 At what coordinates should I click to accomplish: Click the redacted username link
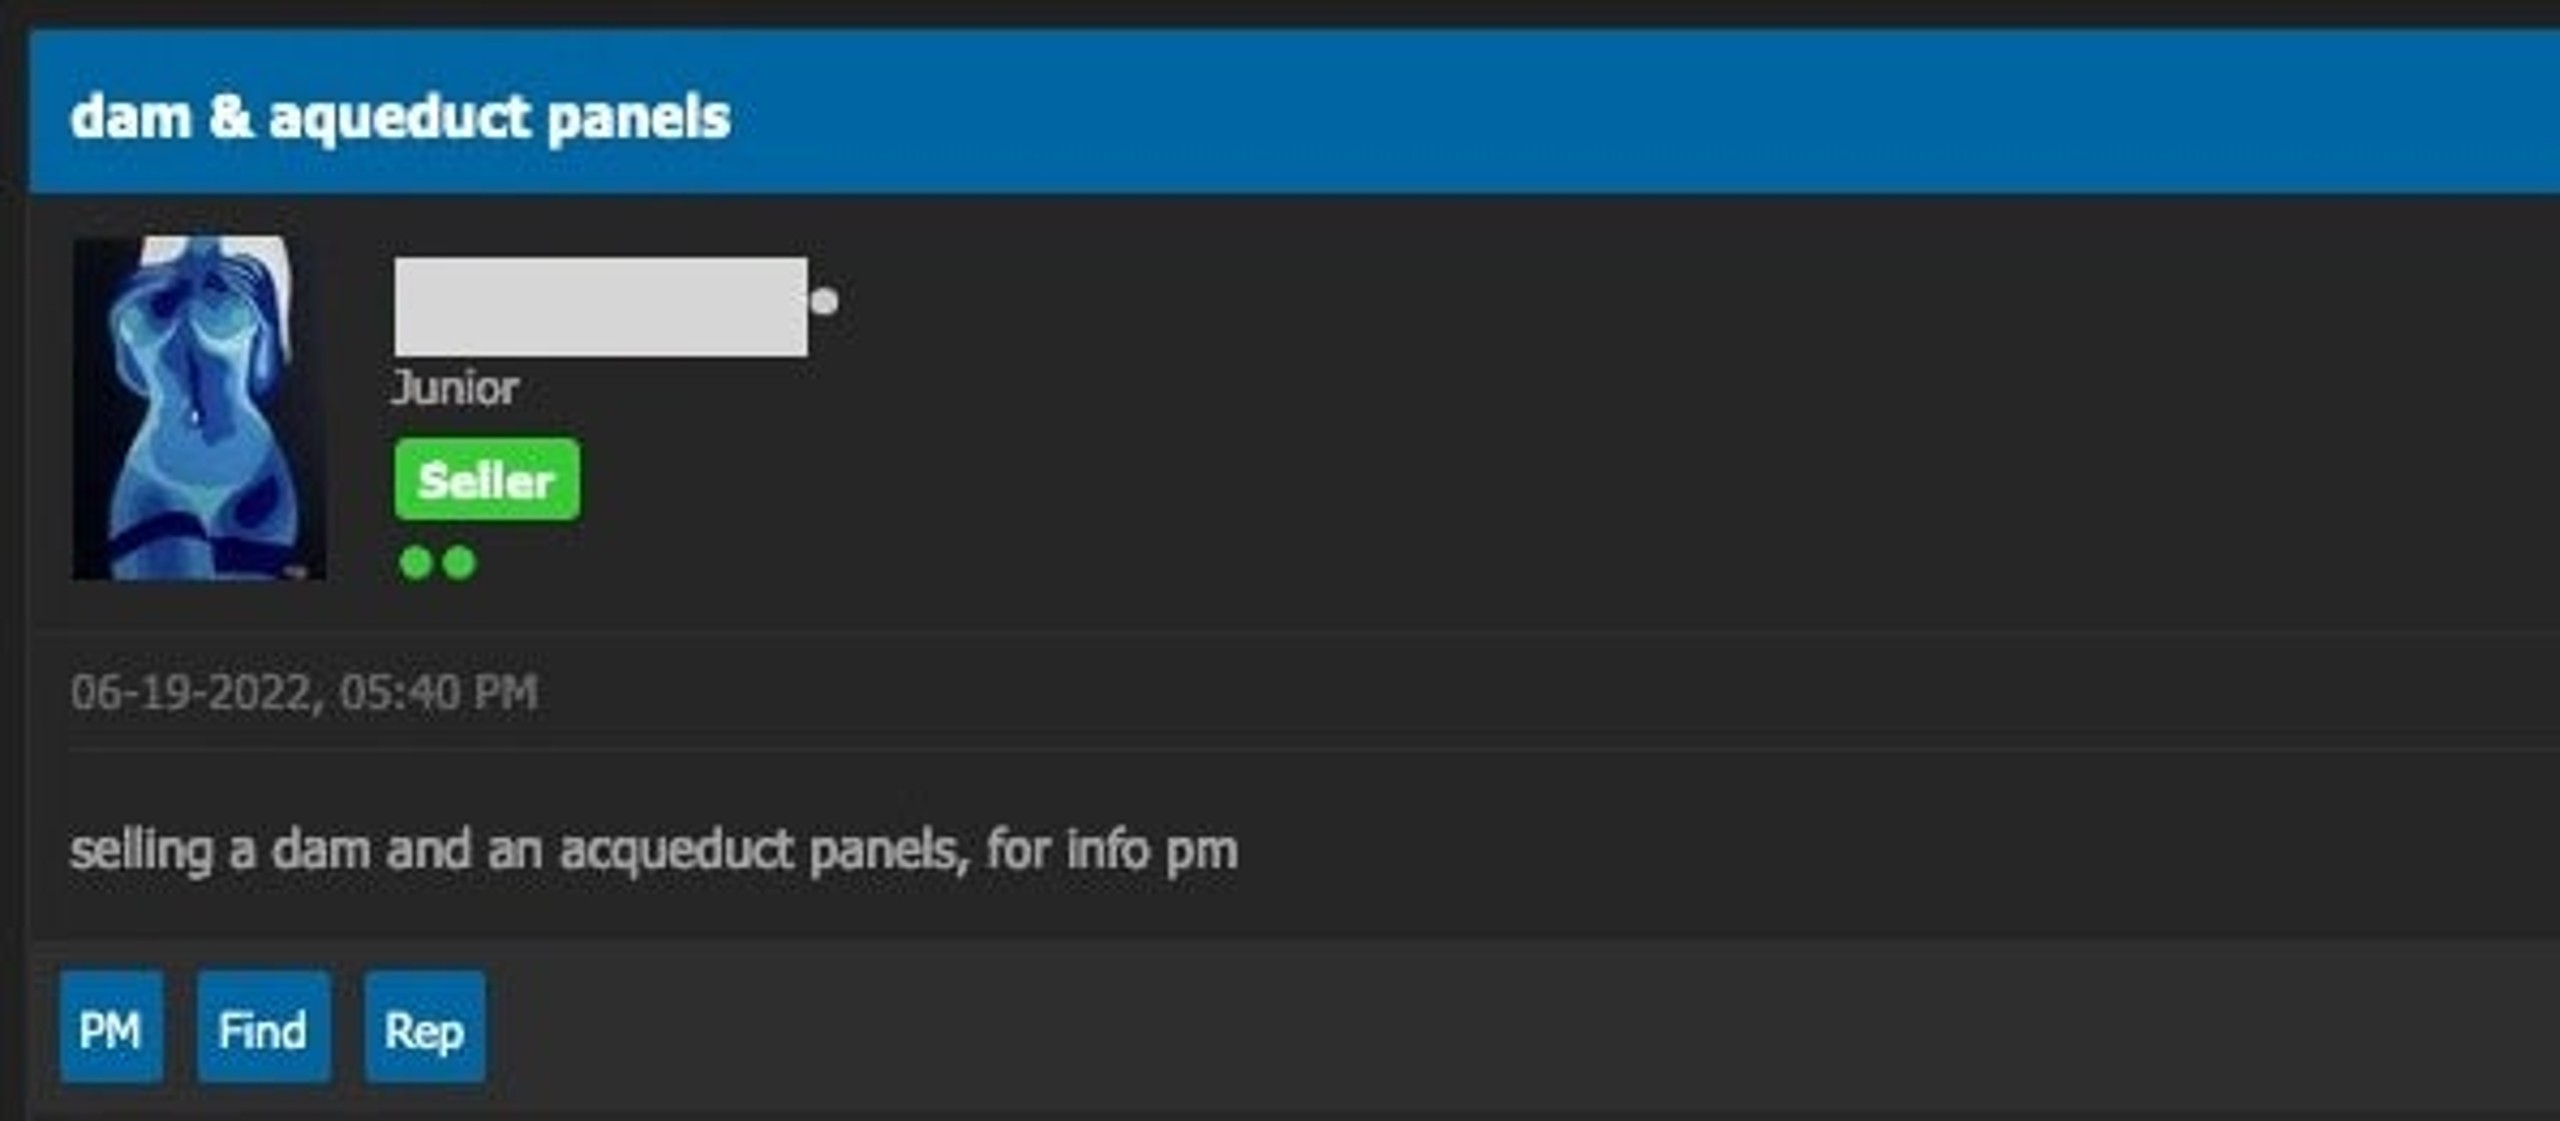(x=601, y=306)
